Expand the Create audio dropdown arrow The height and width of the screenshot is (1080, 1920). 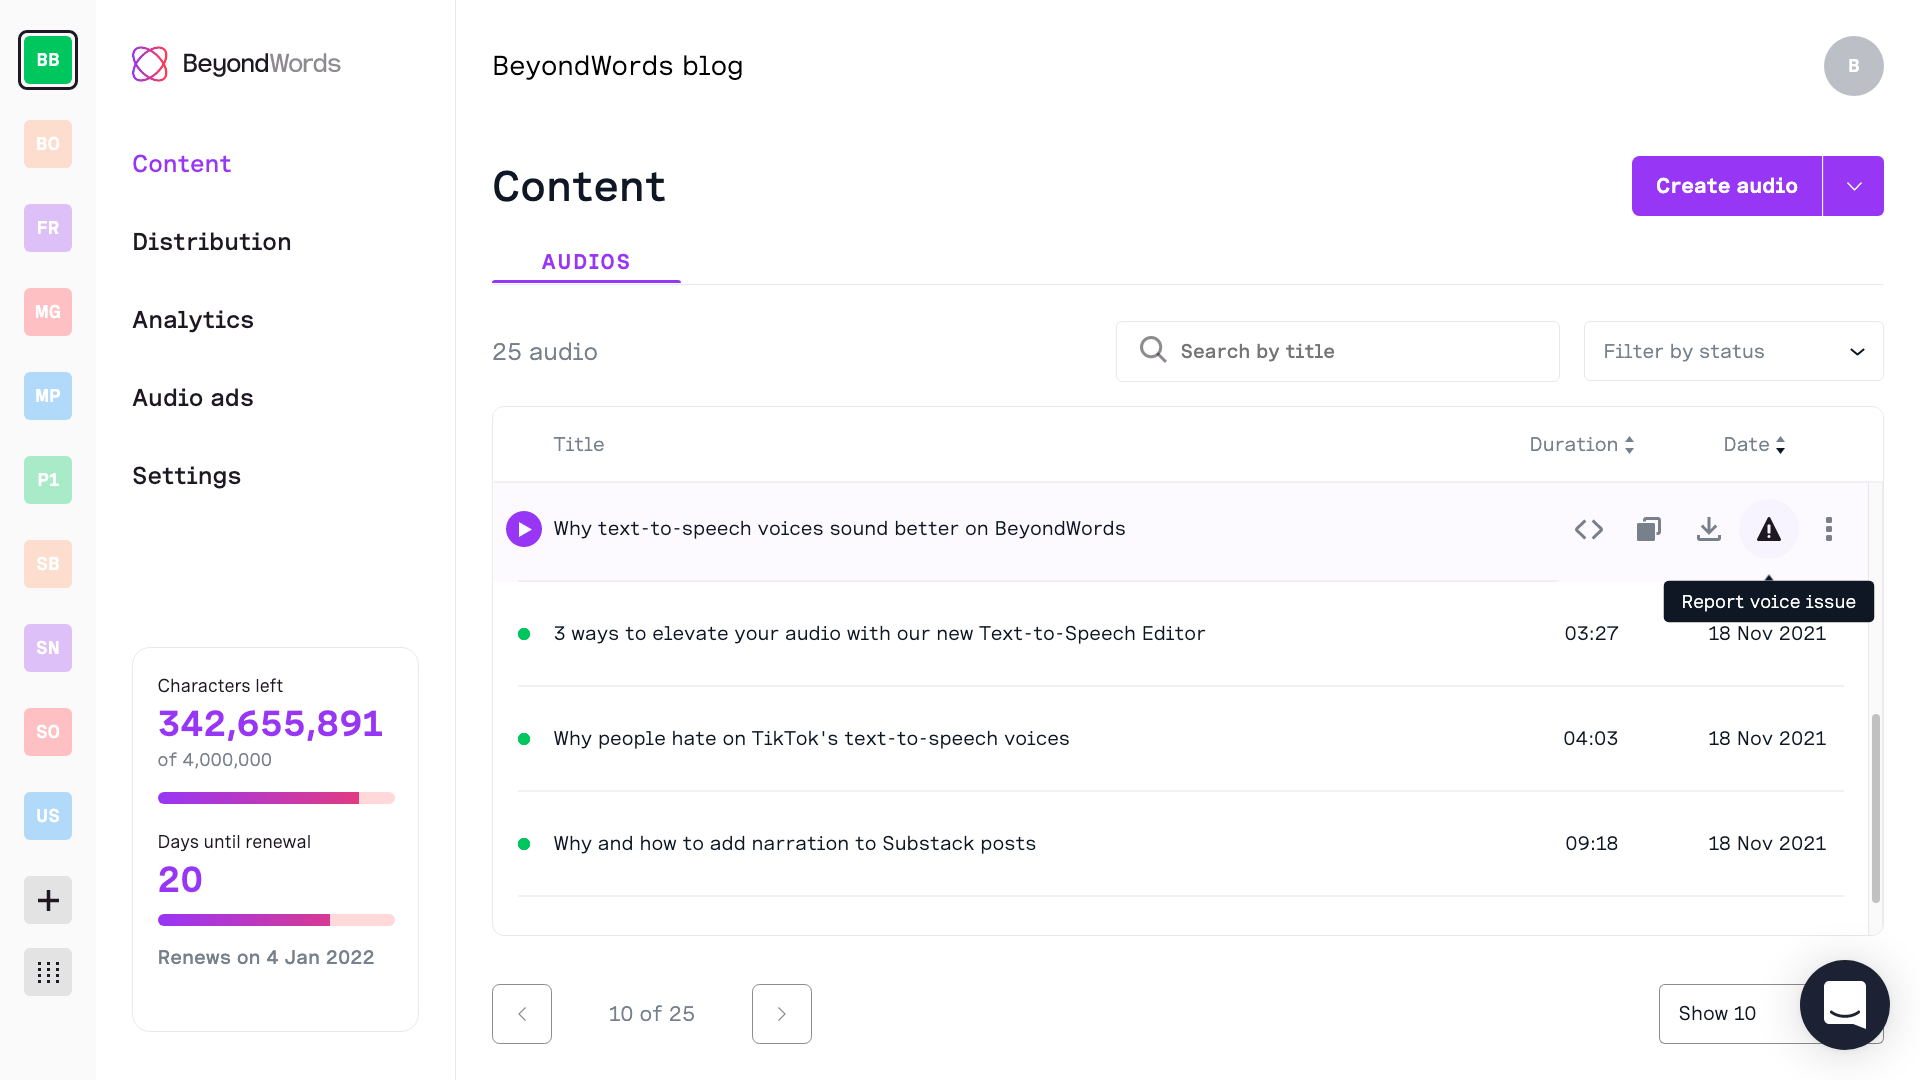click(1853, 186)
